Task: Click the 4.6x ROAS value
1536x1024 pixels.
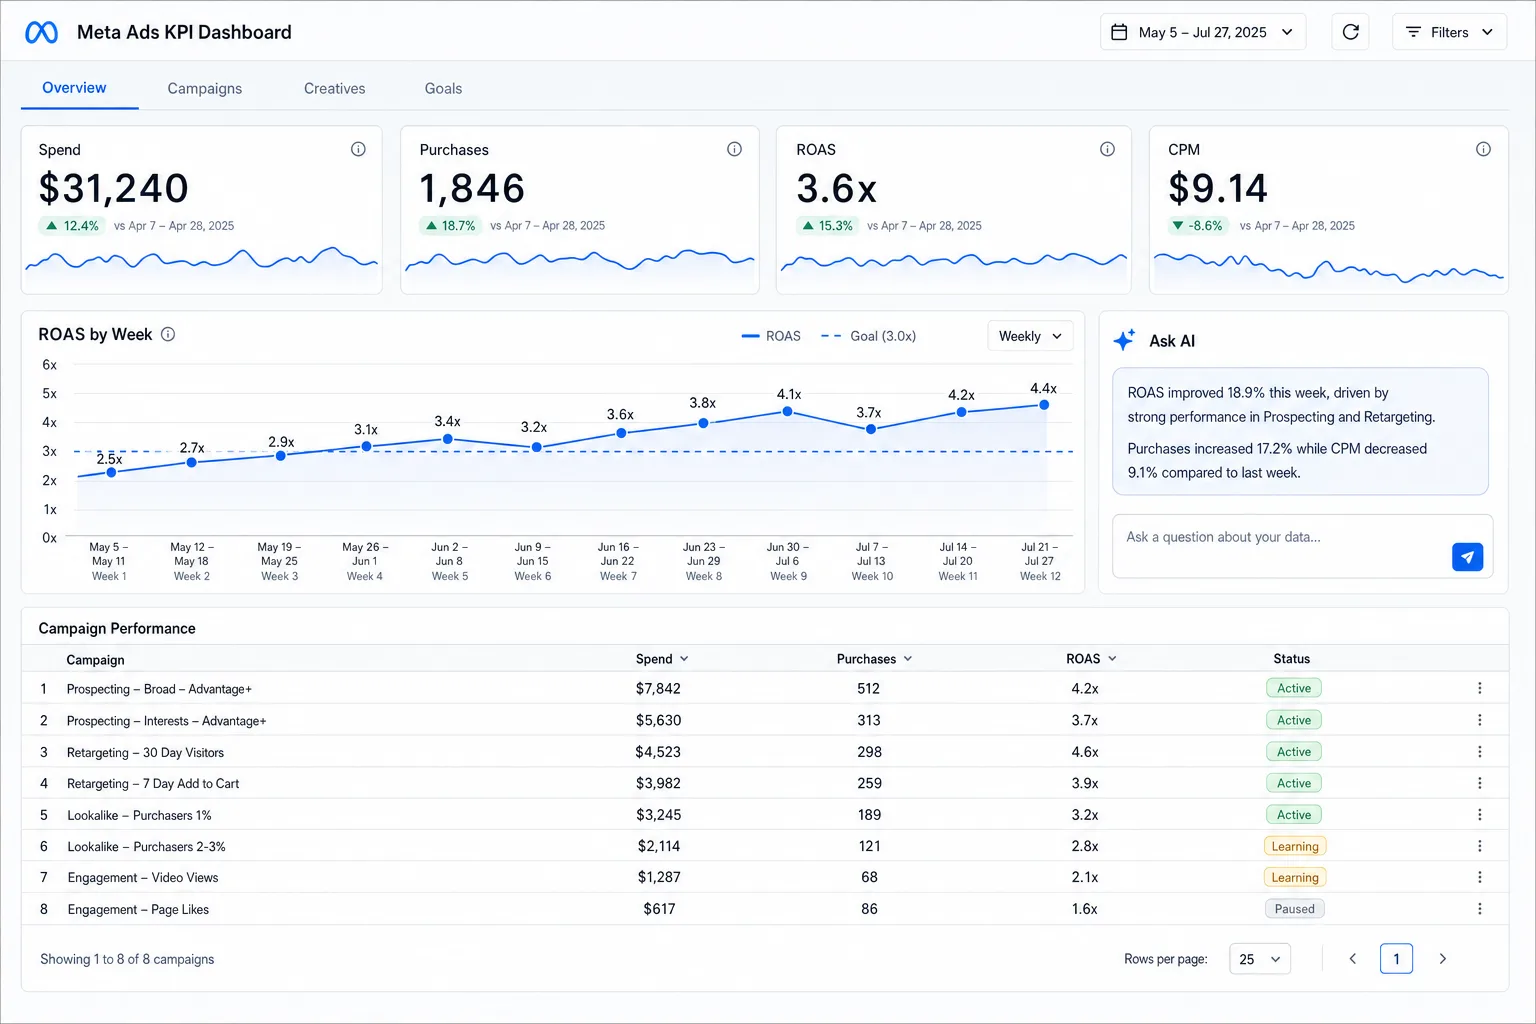Action: click(x=1085, y=752)
